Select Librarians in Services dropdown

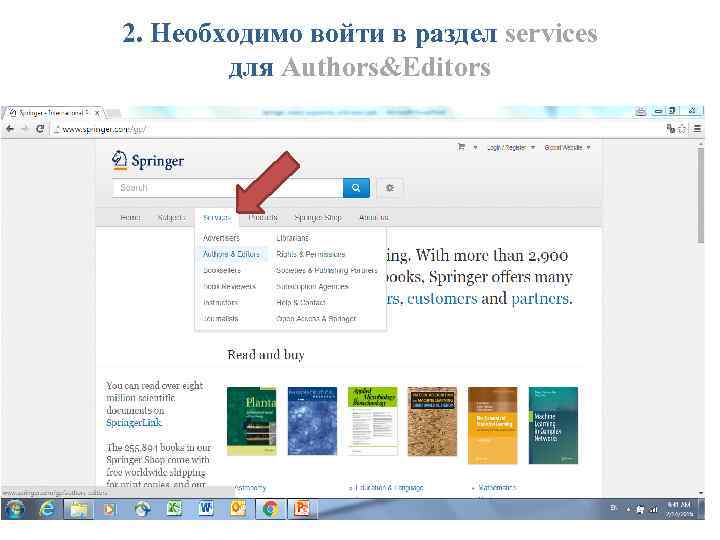(x=292, y=238)
